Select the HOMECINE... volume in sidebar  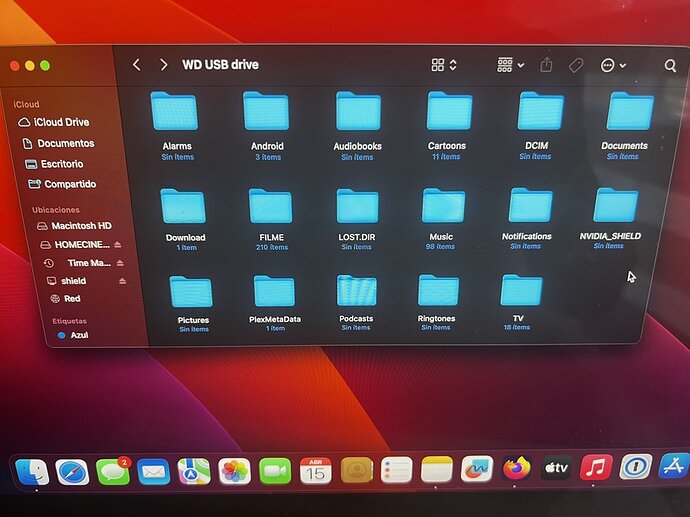coord(75,245)
